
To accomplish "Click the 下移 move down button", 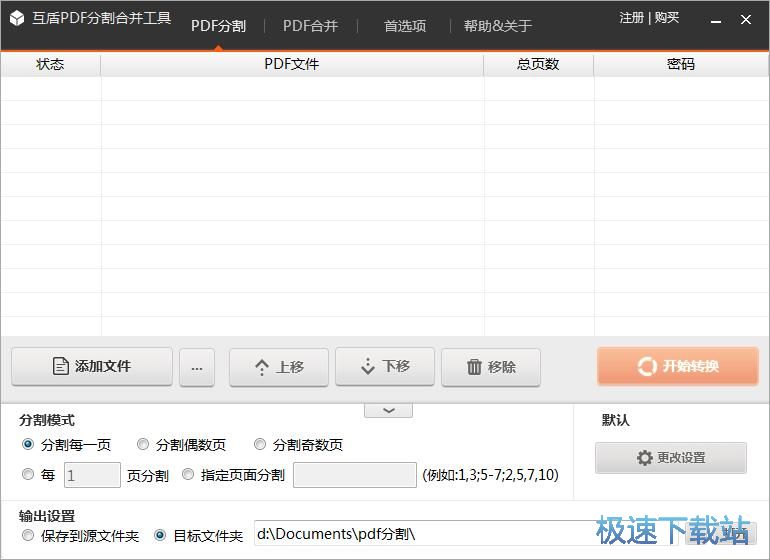I will point(385,366).
